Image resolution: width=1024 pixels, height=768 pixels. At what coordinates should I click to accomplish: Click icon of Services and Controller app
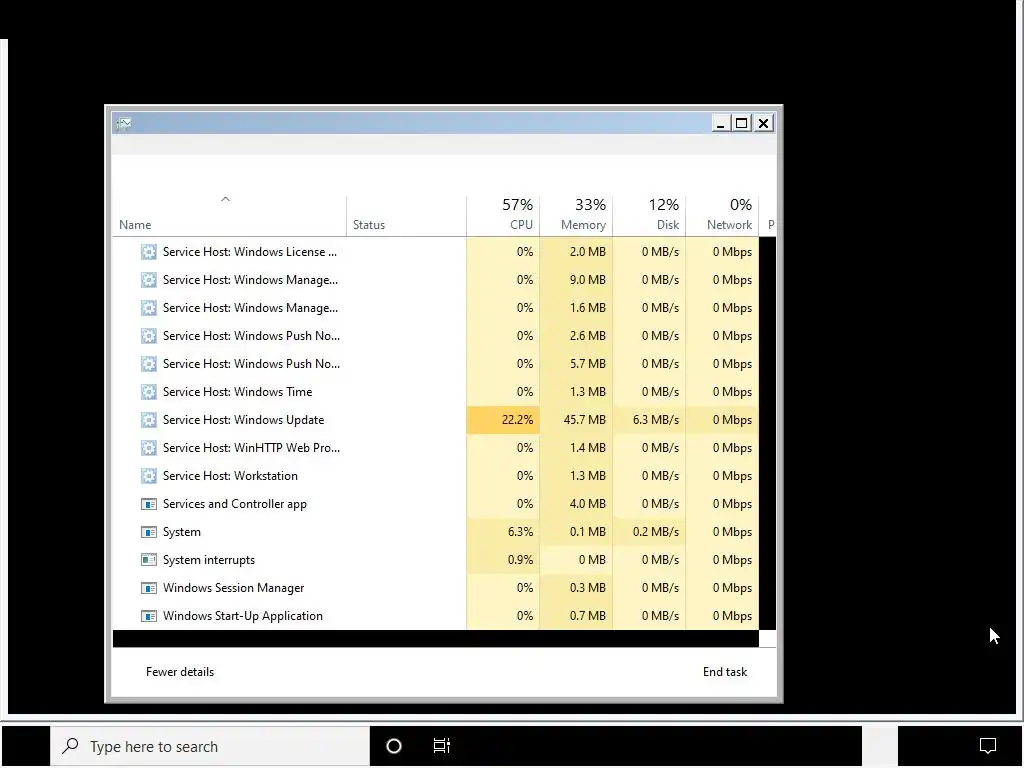click(149, 504)
